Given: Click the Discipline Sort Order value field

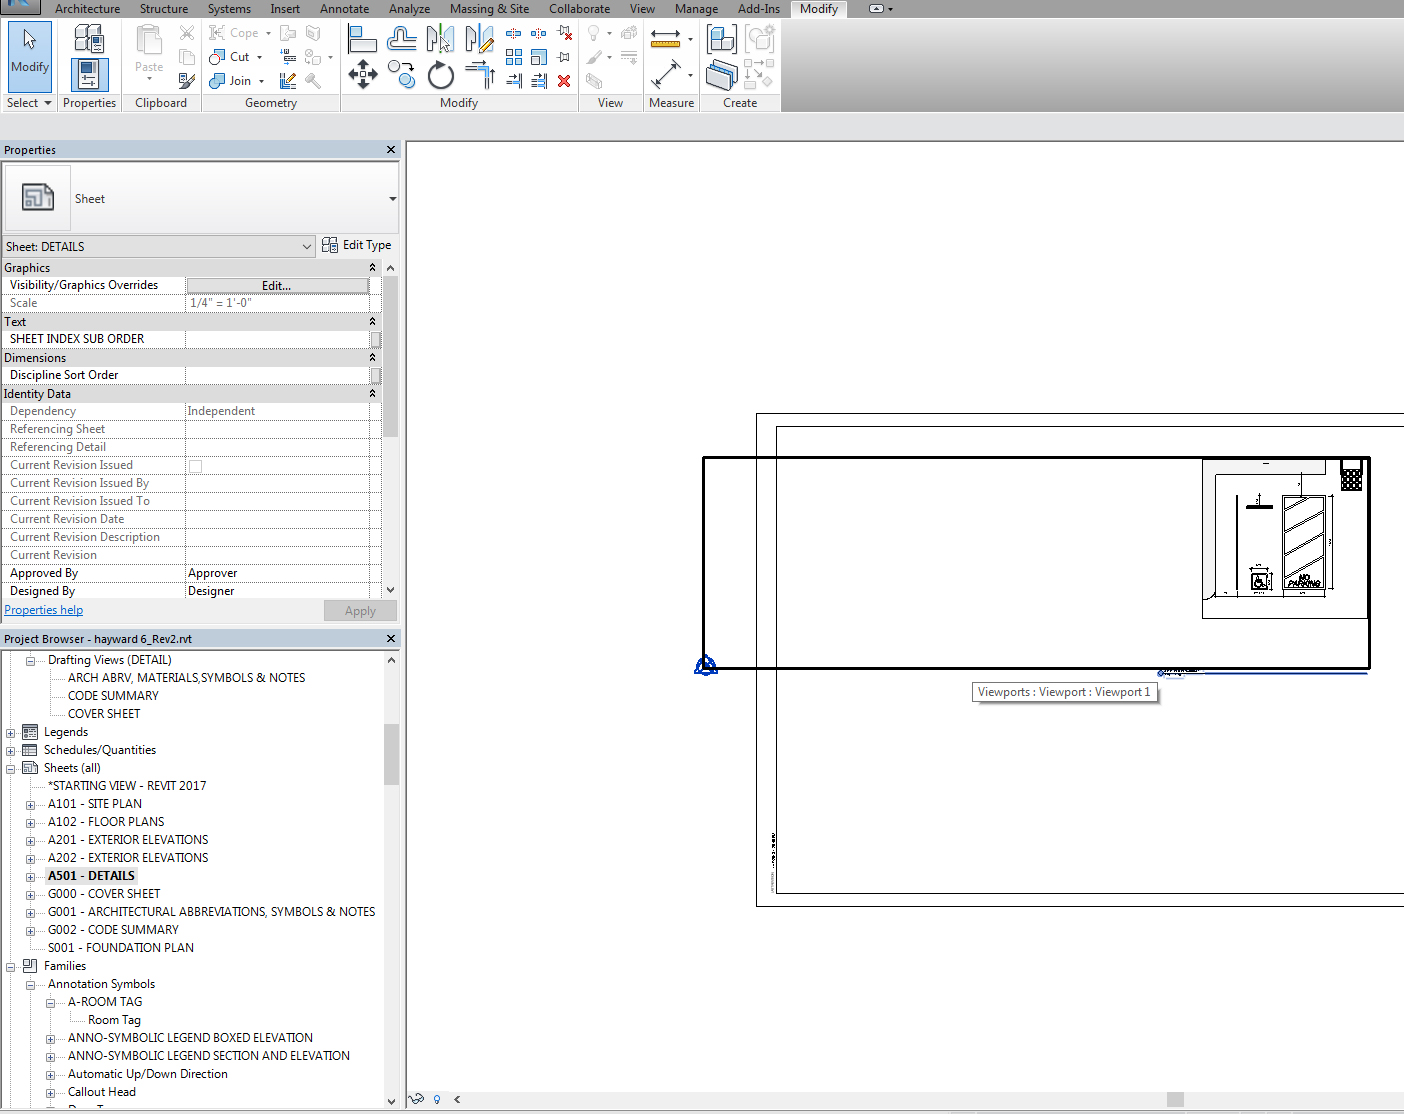Looking at the screenshot, I should point(277,376).
